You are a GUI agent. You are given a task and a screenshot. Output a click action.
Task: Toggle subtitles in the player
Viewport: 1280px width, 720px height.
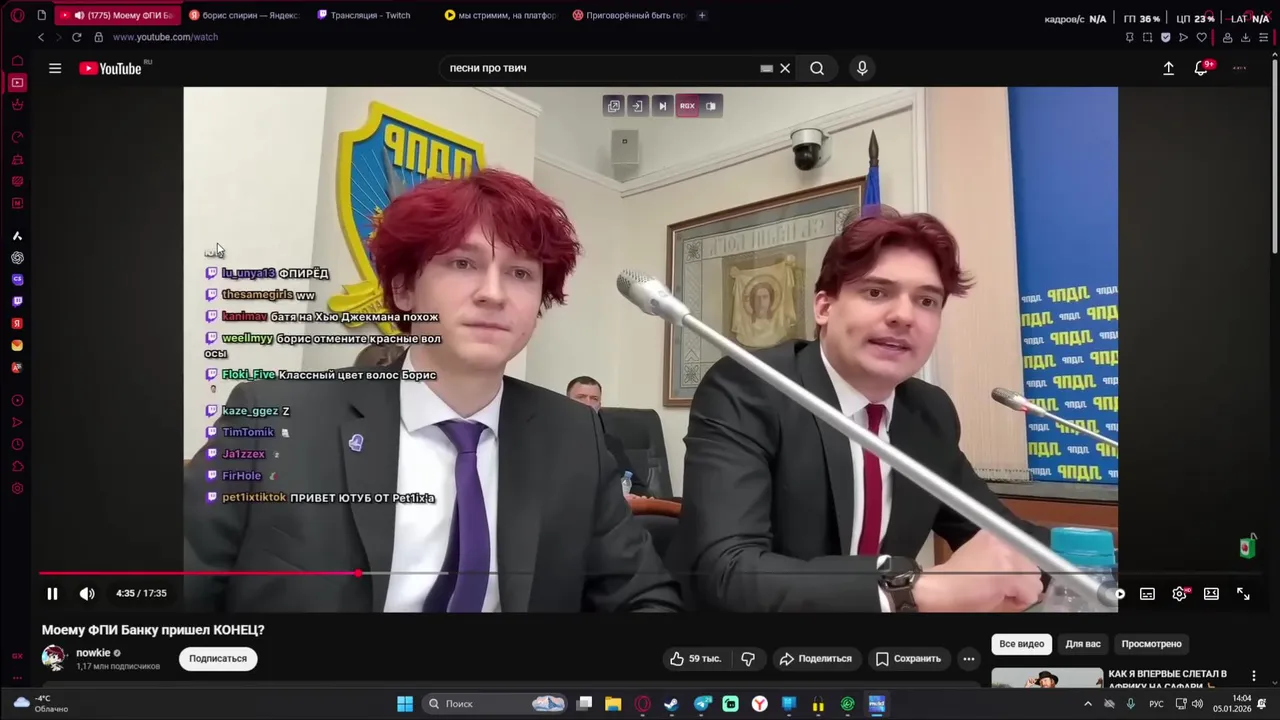(x=1147, y=593)
